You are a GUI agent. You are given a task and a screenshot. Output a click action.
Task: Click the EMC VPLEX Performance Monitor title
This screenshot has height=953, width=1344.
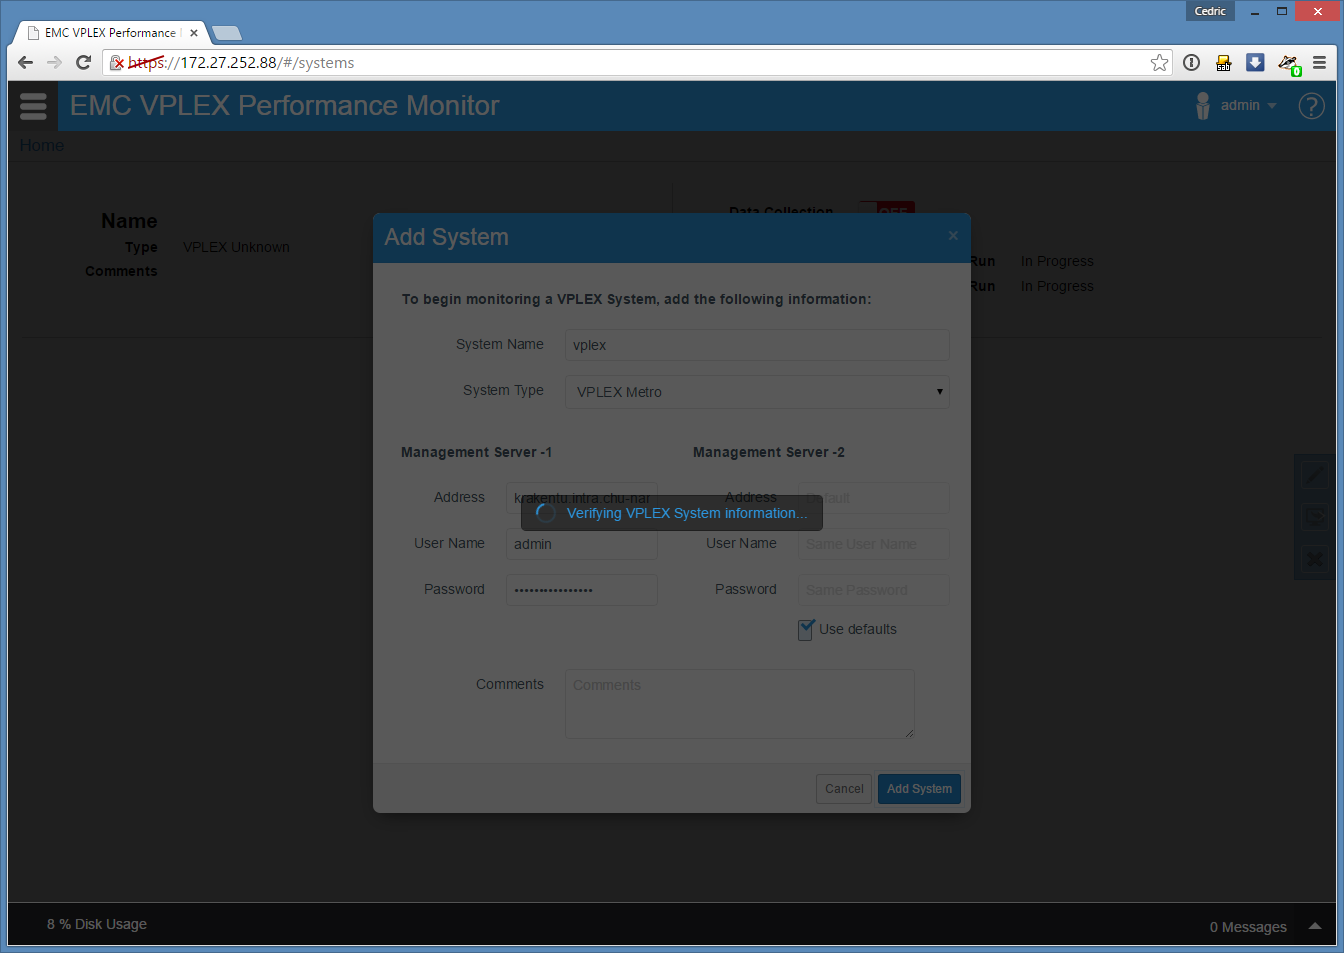(285, 106)
